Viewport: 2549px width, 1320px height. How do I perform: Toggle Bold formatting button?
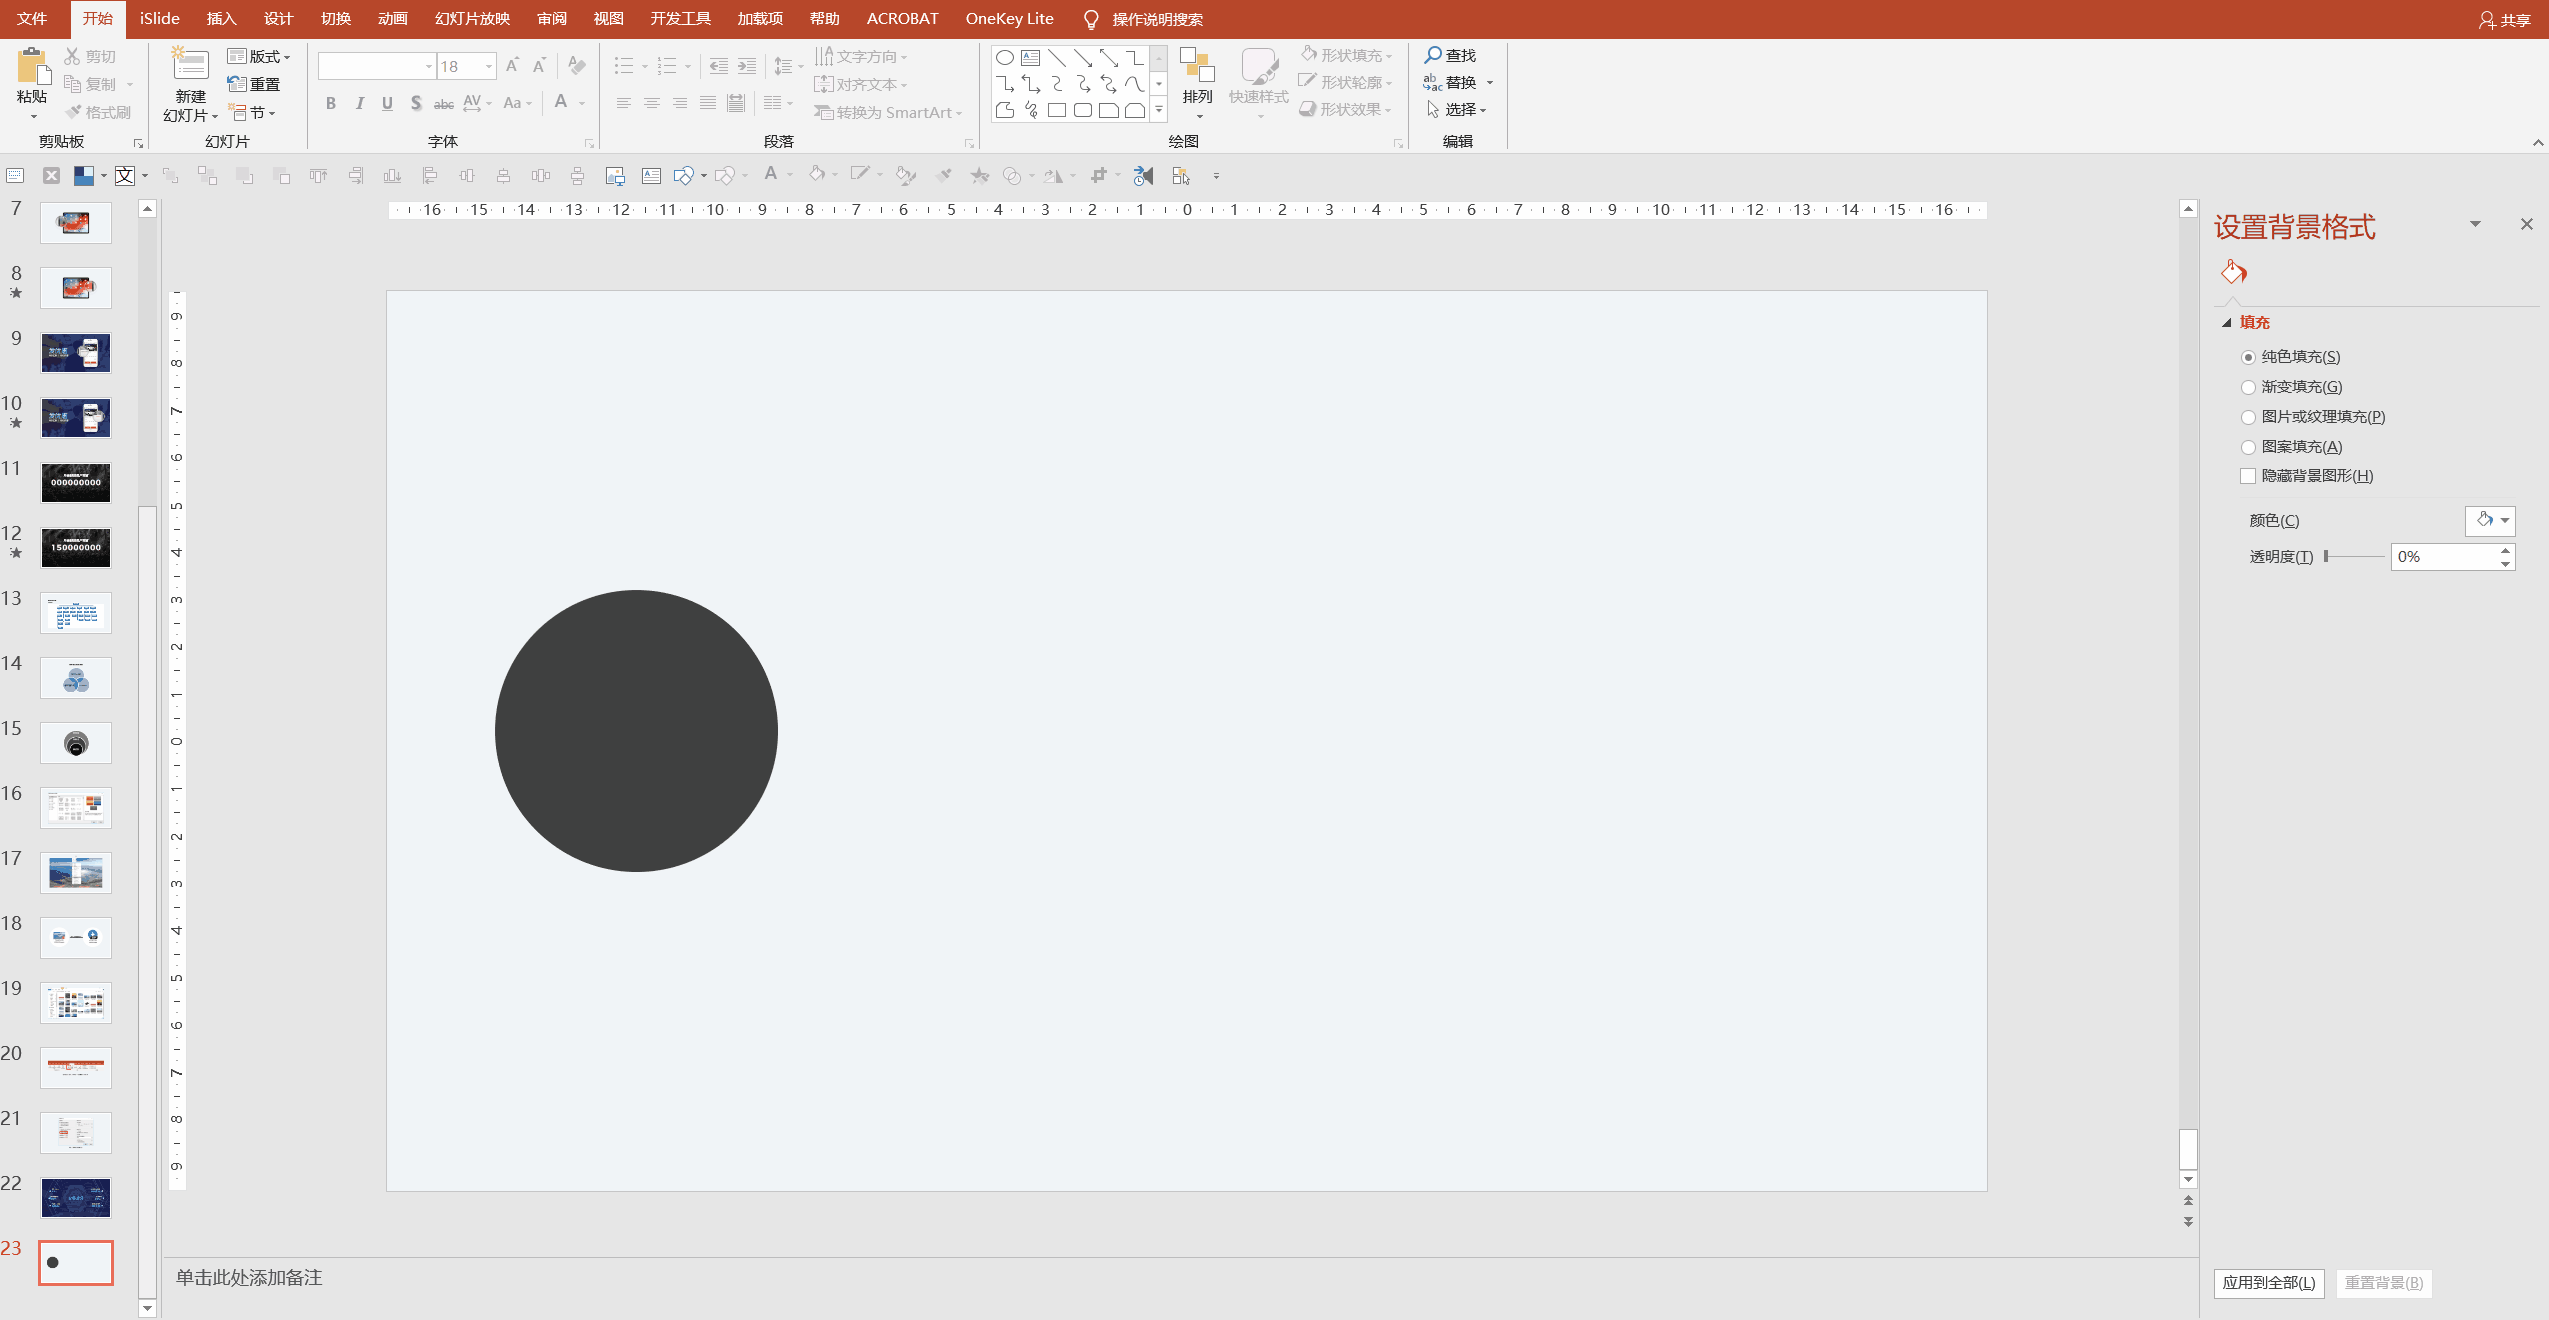[331, 103]
